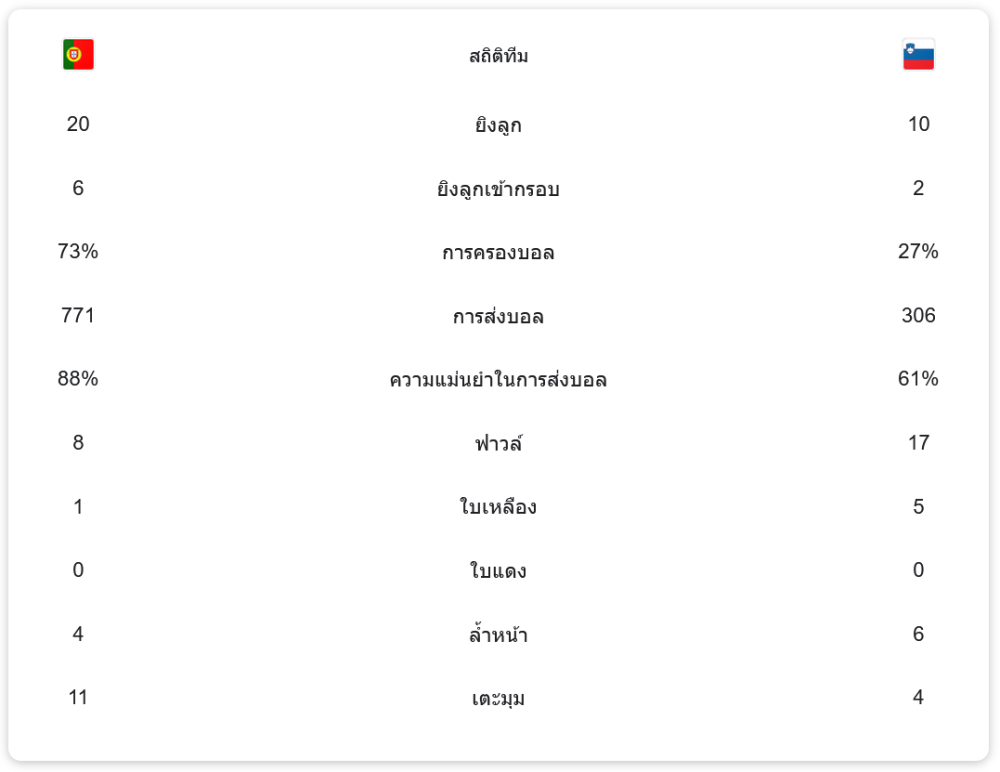Click Slovenia's 17 fouls value
Screen dimensions: 1000x772
[918, 443]
